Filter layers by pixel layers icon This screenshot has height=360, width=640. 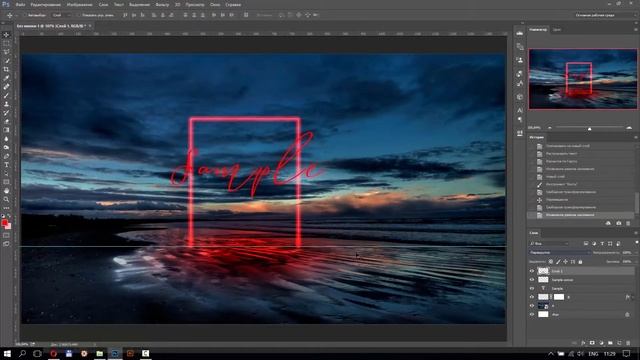(586, 244)
